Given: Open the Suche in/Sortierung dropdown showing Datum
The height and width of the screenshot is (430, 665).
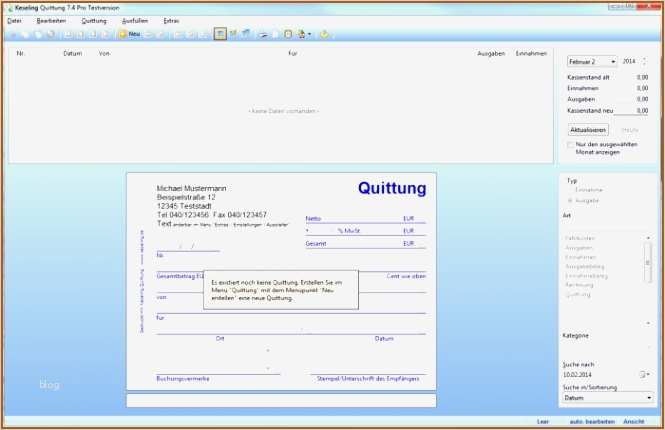Looking at the screenshot, I should pos(608,398).
